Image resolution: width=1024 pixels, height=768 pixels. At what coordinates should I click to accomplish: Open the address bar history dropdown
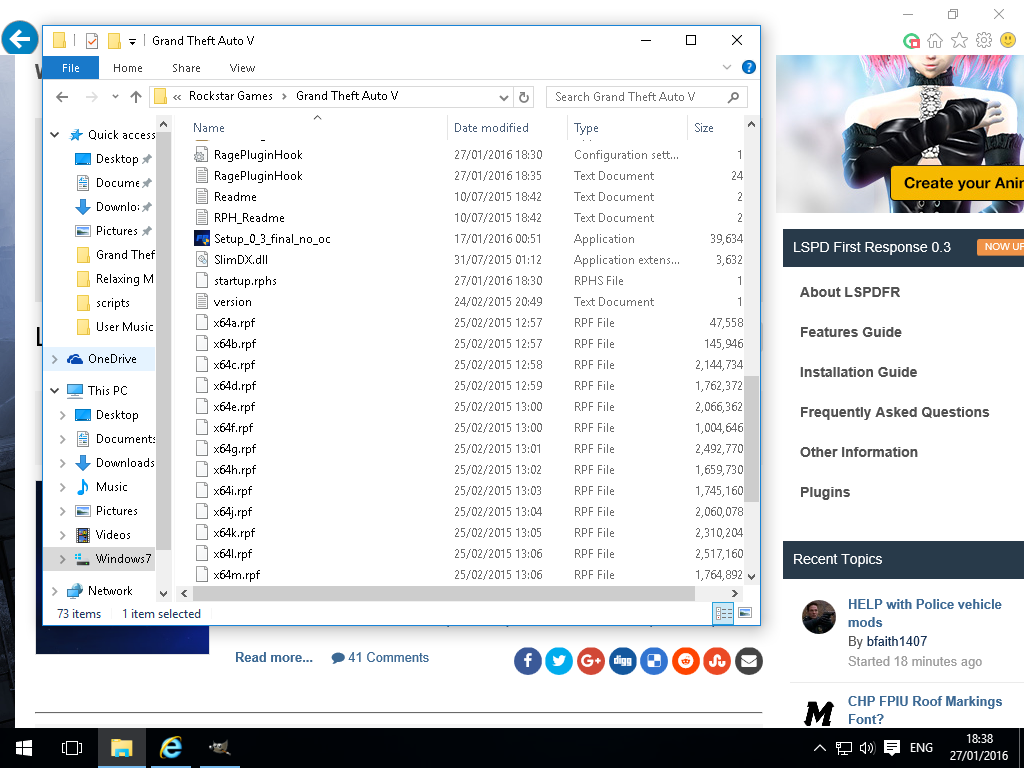(504, 97)
